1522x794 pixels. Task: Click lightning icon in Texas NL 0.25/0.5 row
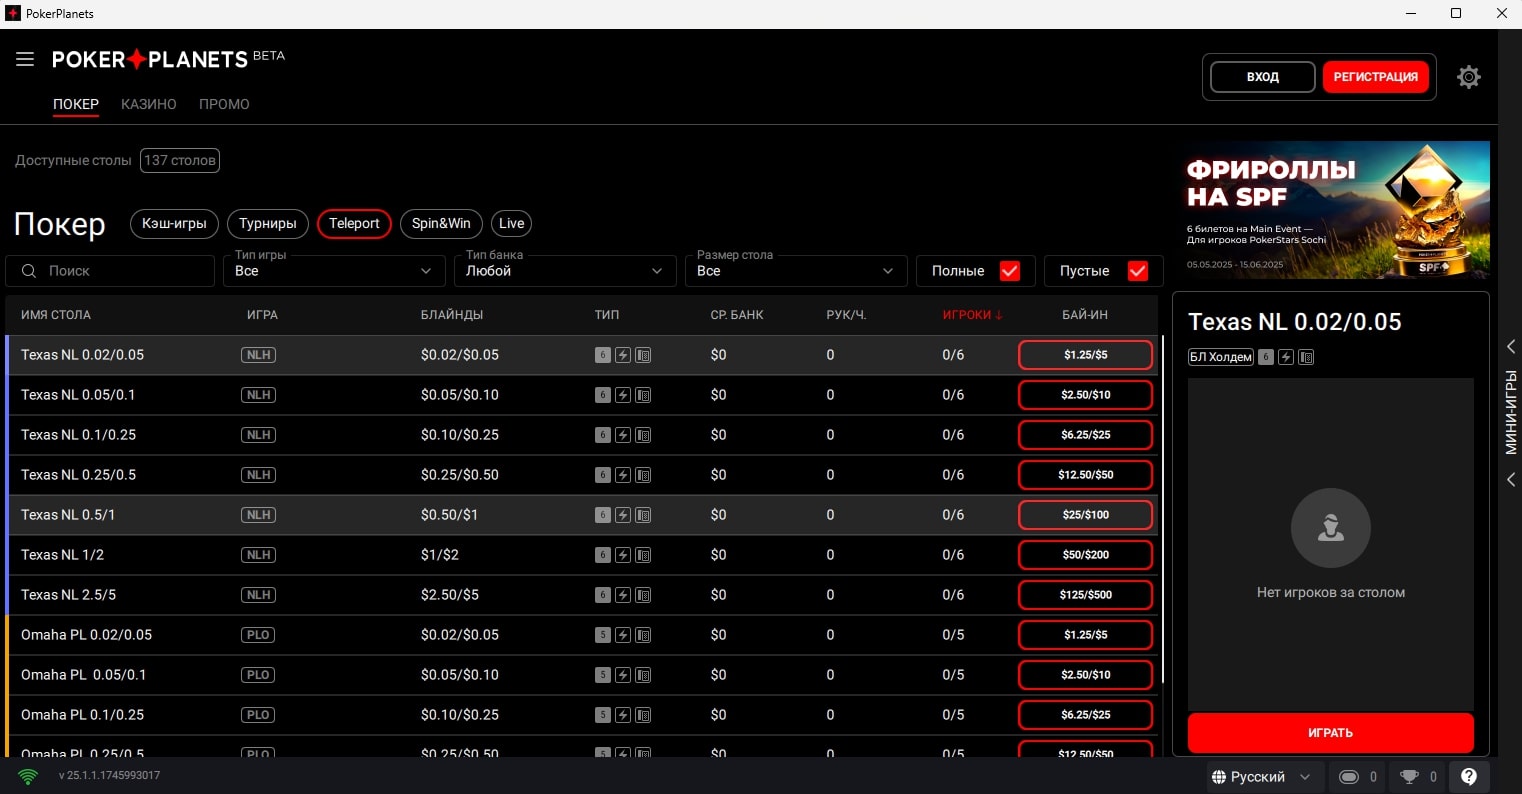623,475
